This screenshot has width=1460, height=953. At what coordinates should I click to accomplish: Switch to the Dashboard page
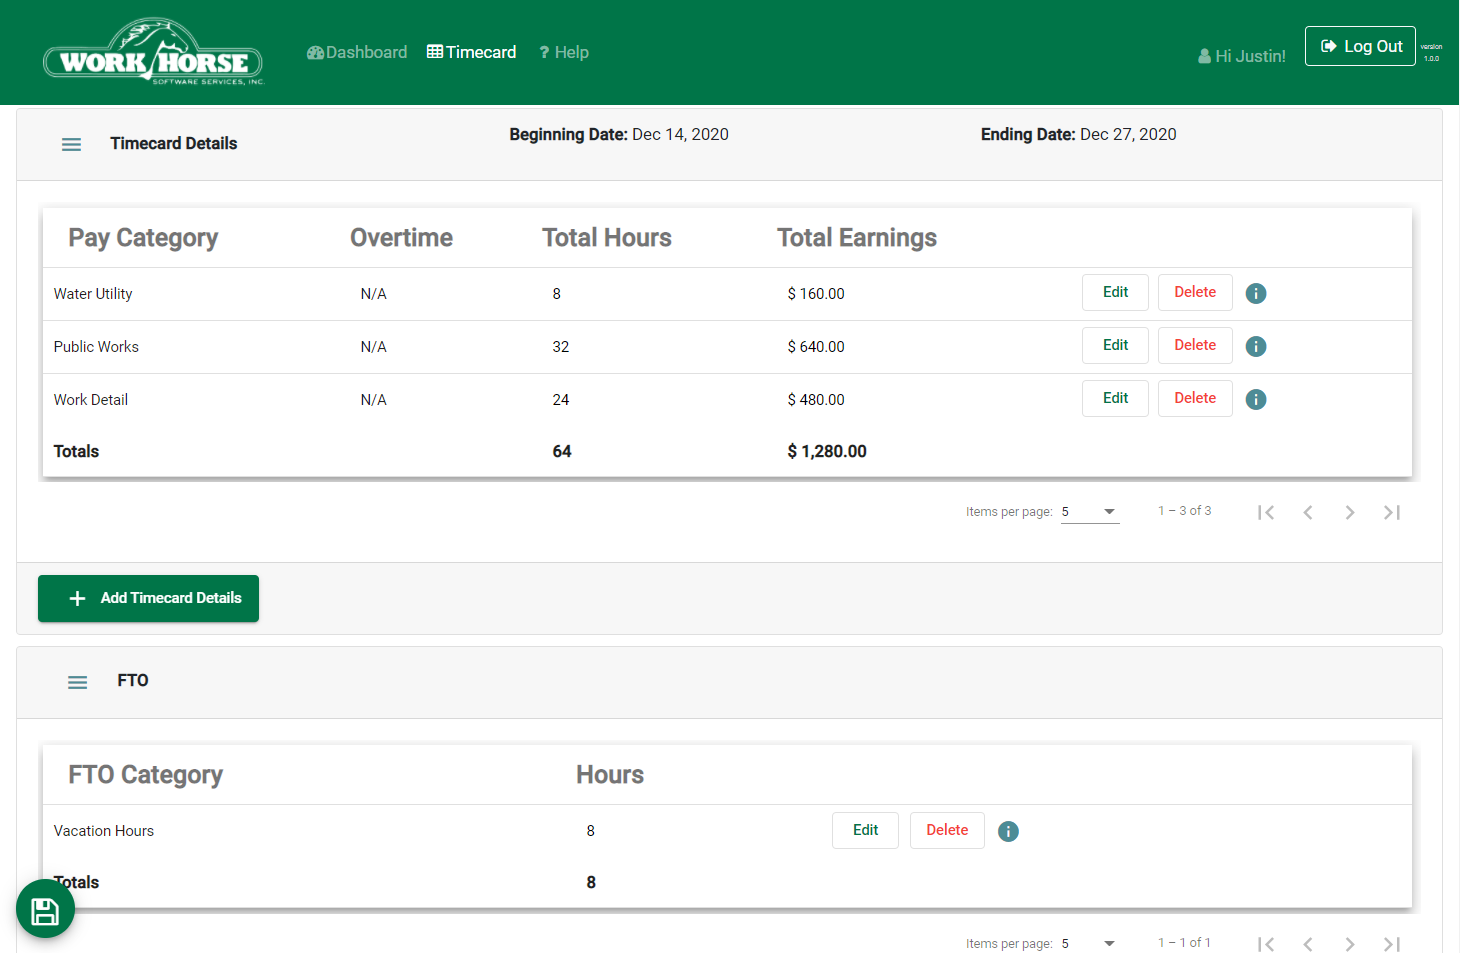[357, 52]
